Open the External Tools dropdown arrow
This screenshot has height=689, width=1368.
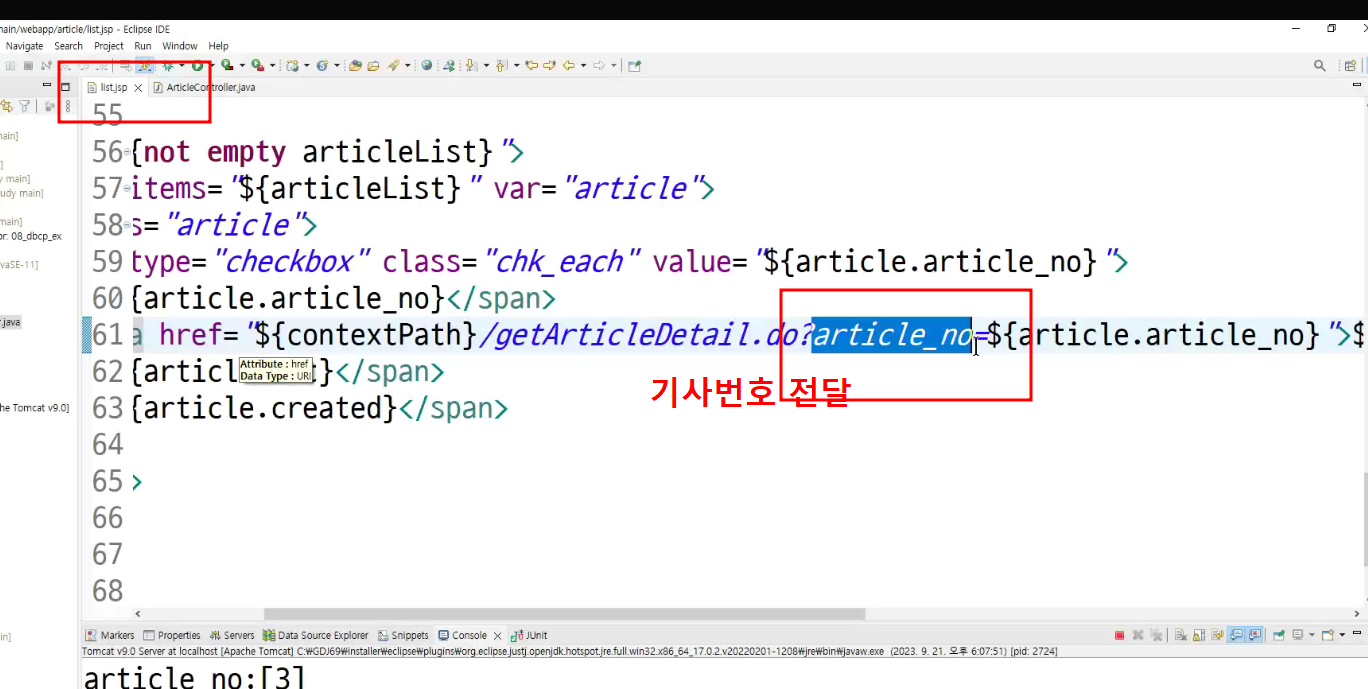272,66
